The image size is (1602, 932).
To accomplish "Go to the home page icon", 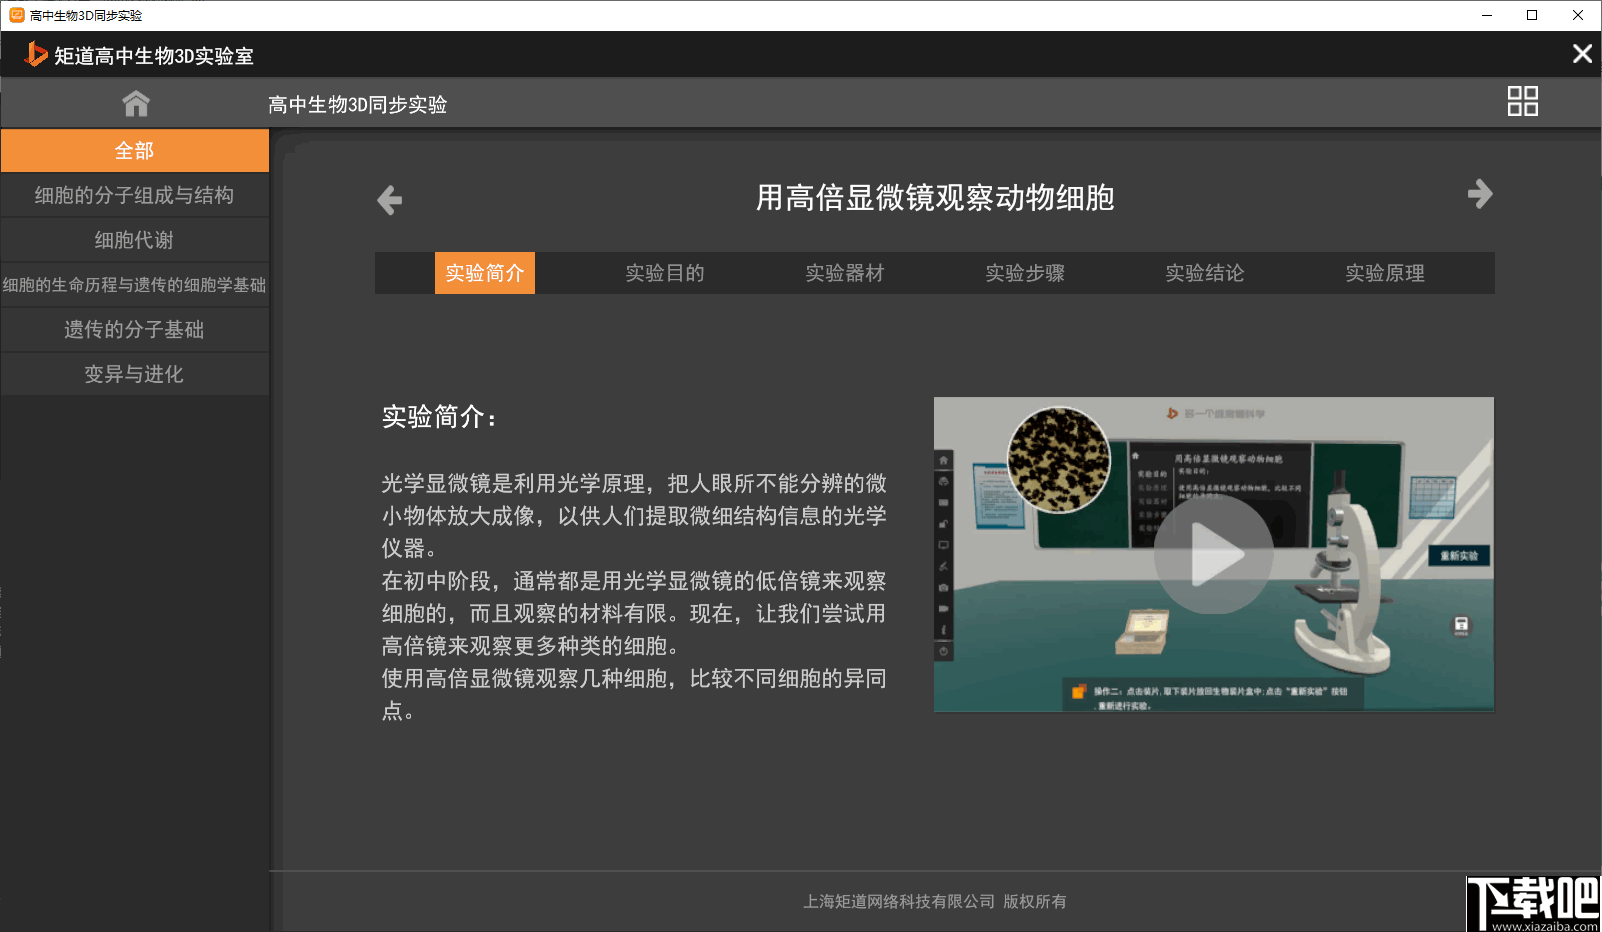I will [136, 103].
